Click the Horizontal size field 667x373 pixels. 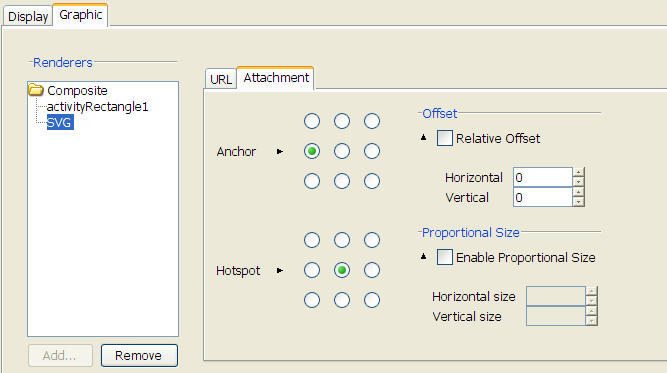coord(556,296)
